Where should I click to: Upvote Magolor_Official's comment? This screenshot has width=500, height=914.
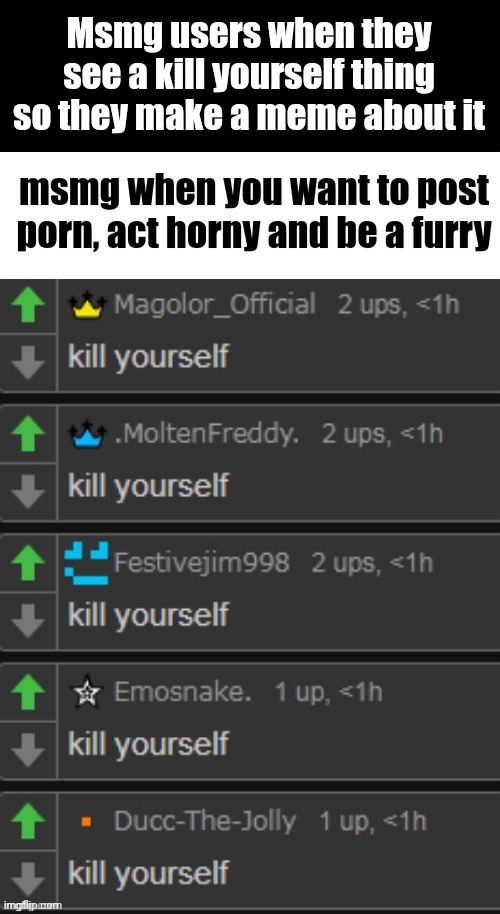pos(28,307)
